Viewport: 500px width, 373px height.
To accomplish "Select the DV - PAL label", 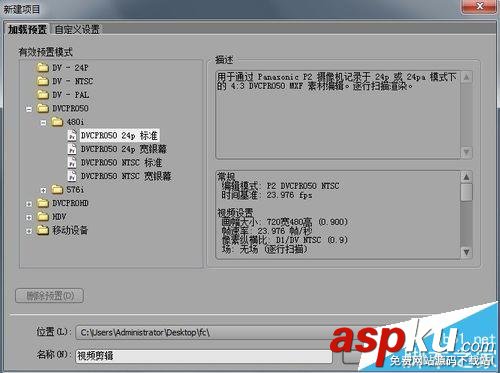I will 71,95.
